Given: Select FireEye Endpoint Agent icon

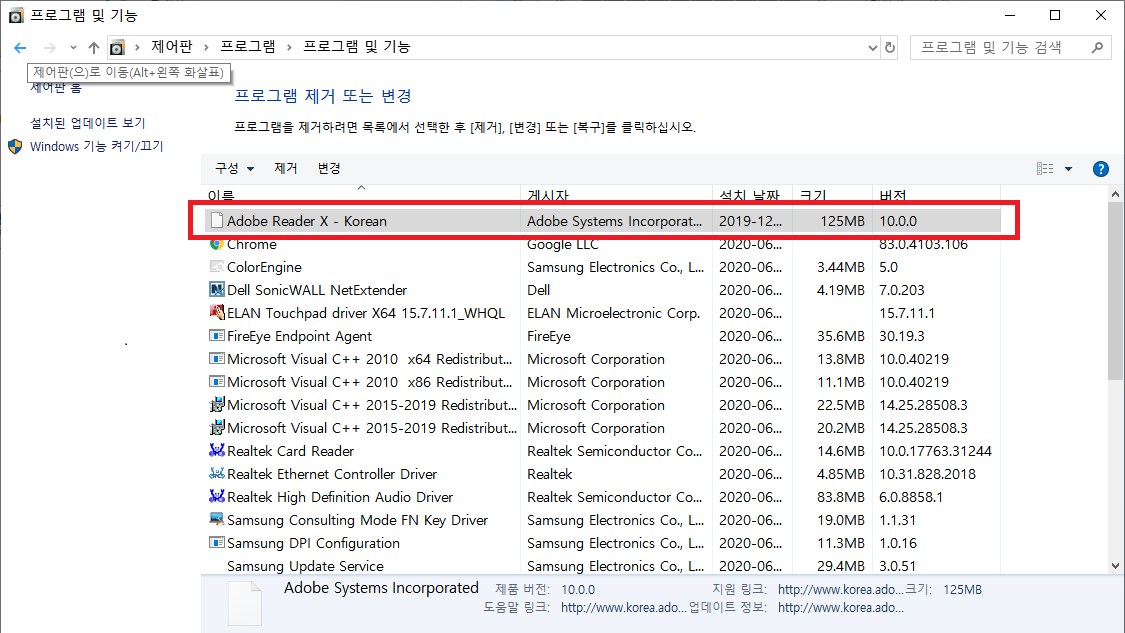Looking at the screenshot, I should [x=217, y=335].
